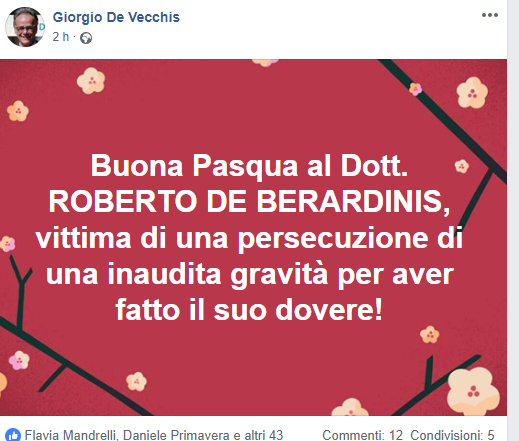Click the small pink flower on the upper-right branch
The width and height of the screenshot is (519, 441).
click(415, 89)
